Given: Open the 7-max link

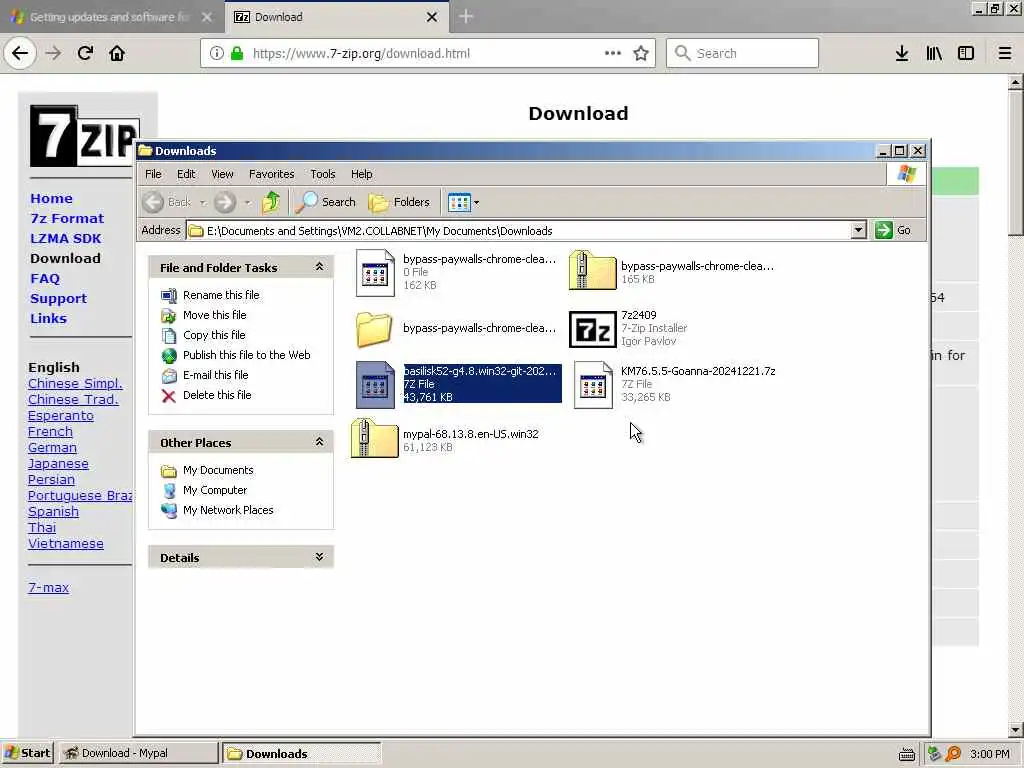Looking at the screenshot, I should coord(48,587).
